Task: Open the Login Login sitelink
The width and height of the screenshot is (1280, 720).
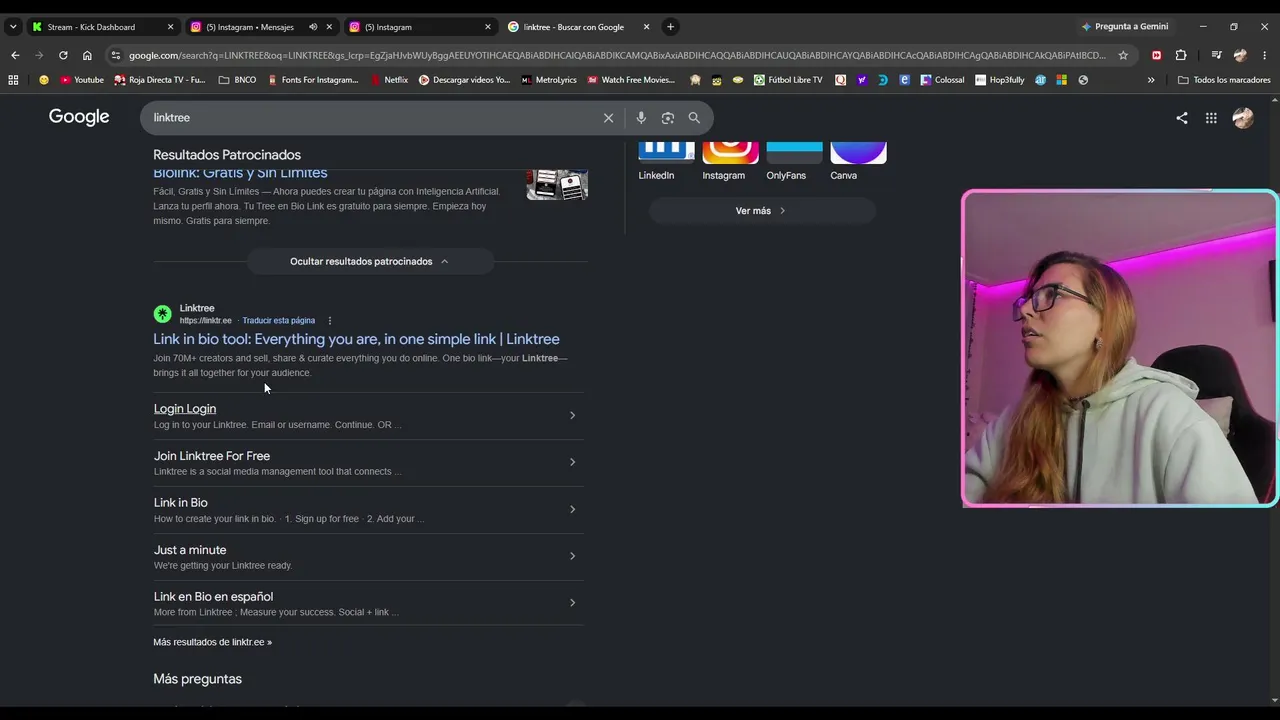Action: coord(185,409)
